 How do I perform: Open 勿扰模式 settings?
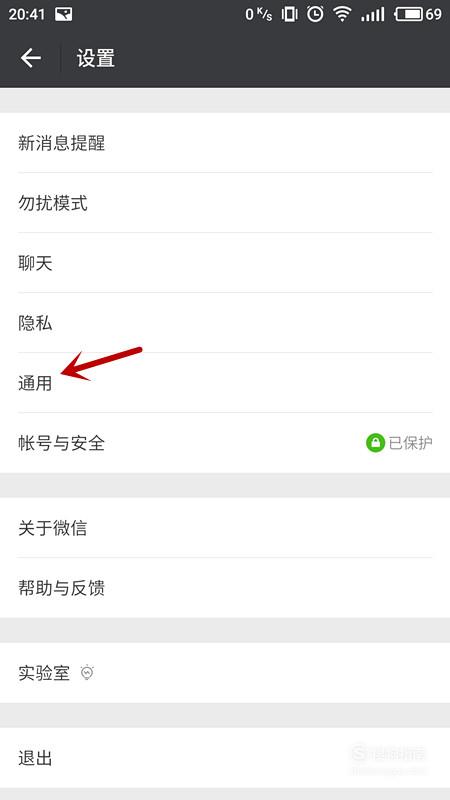pyautogui.click(x=225, y=203)
